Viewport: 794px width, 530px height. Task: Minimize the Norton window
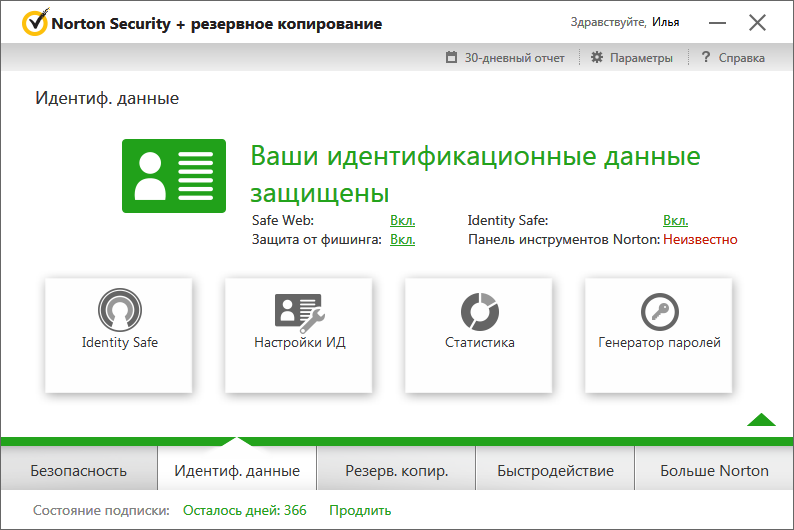pos(717,22)
